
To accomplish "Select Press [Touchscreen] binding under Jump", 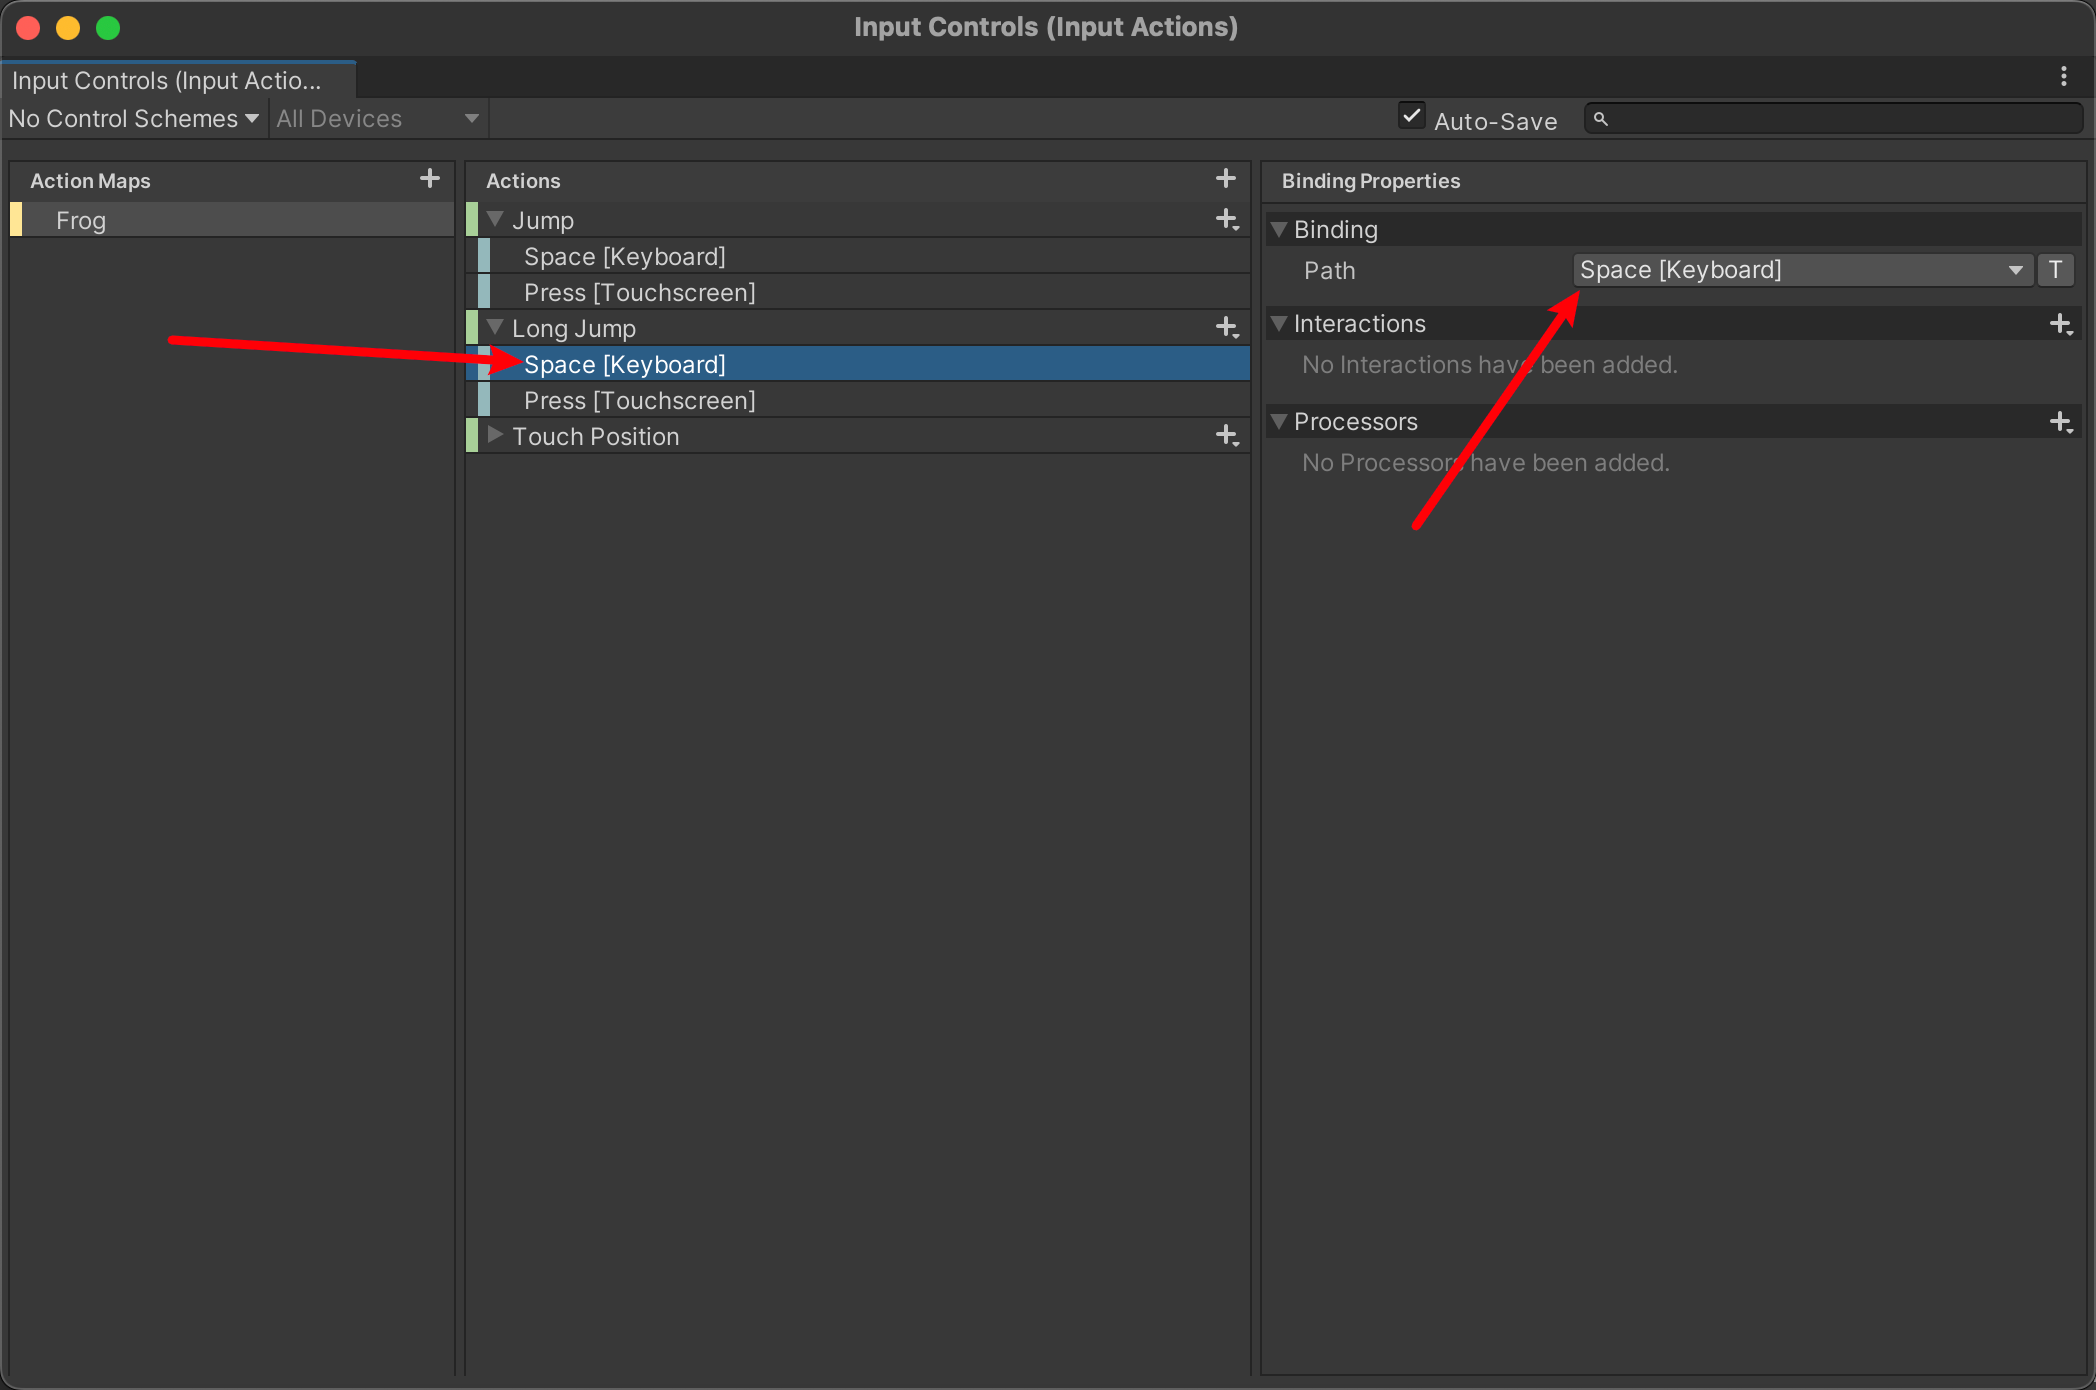I will click(x=858, y=293).
